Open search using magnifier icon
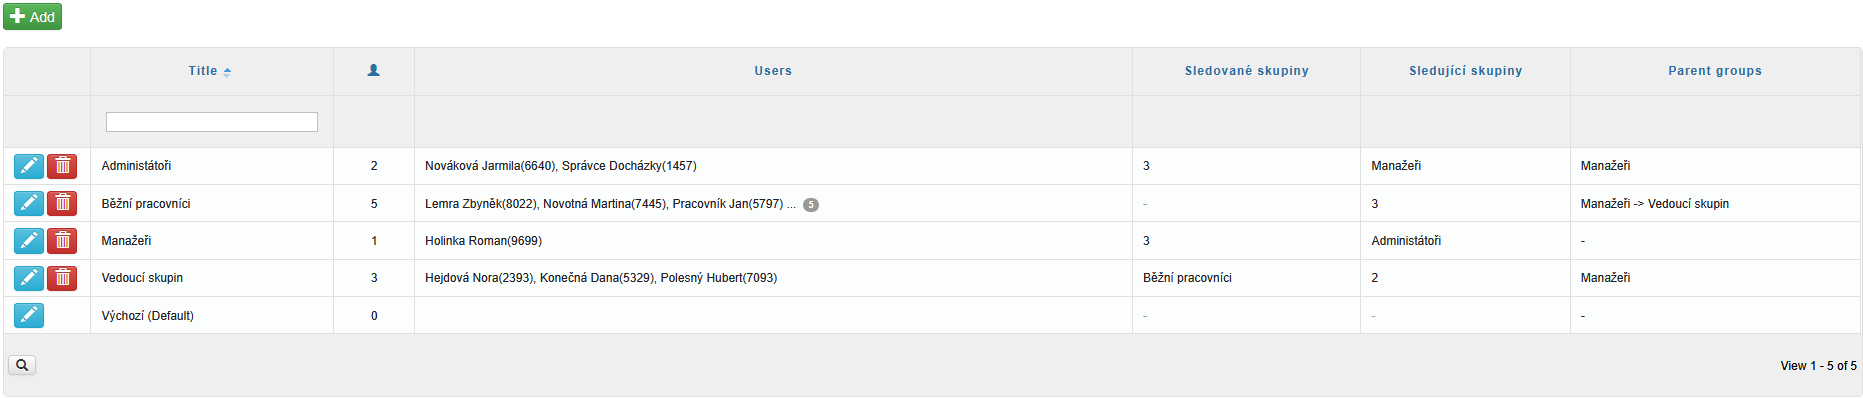 coord(22,365)
